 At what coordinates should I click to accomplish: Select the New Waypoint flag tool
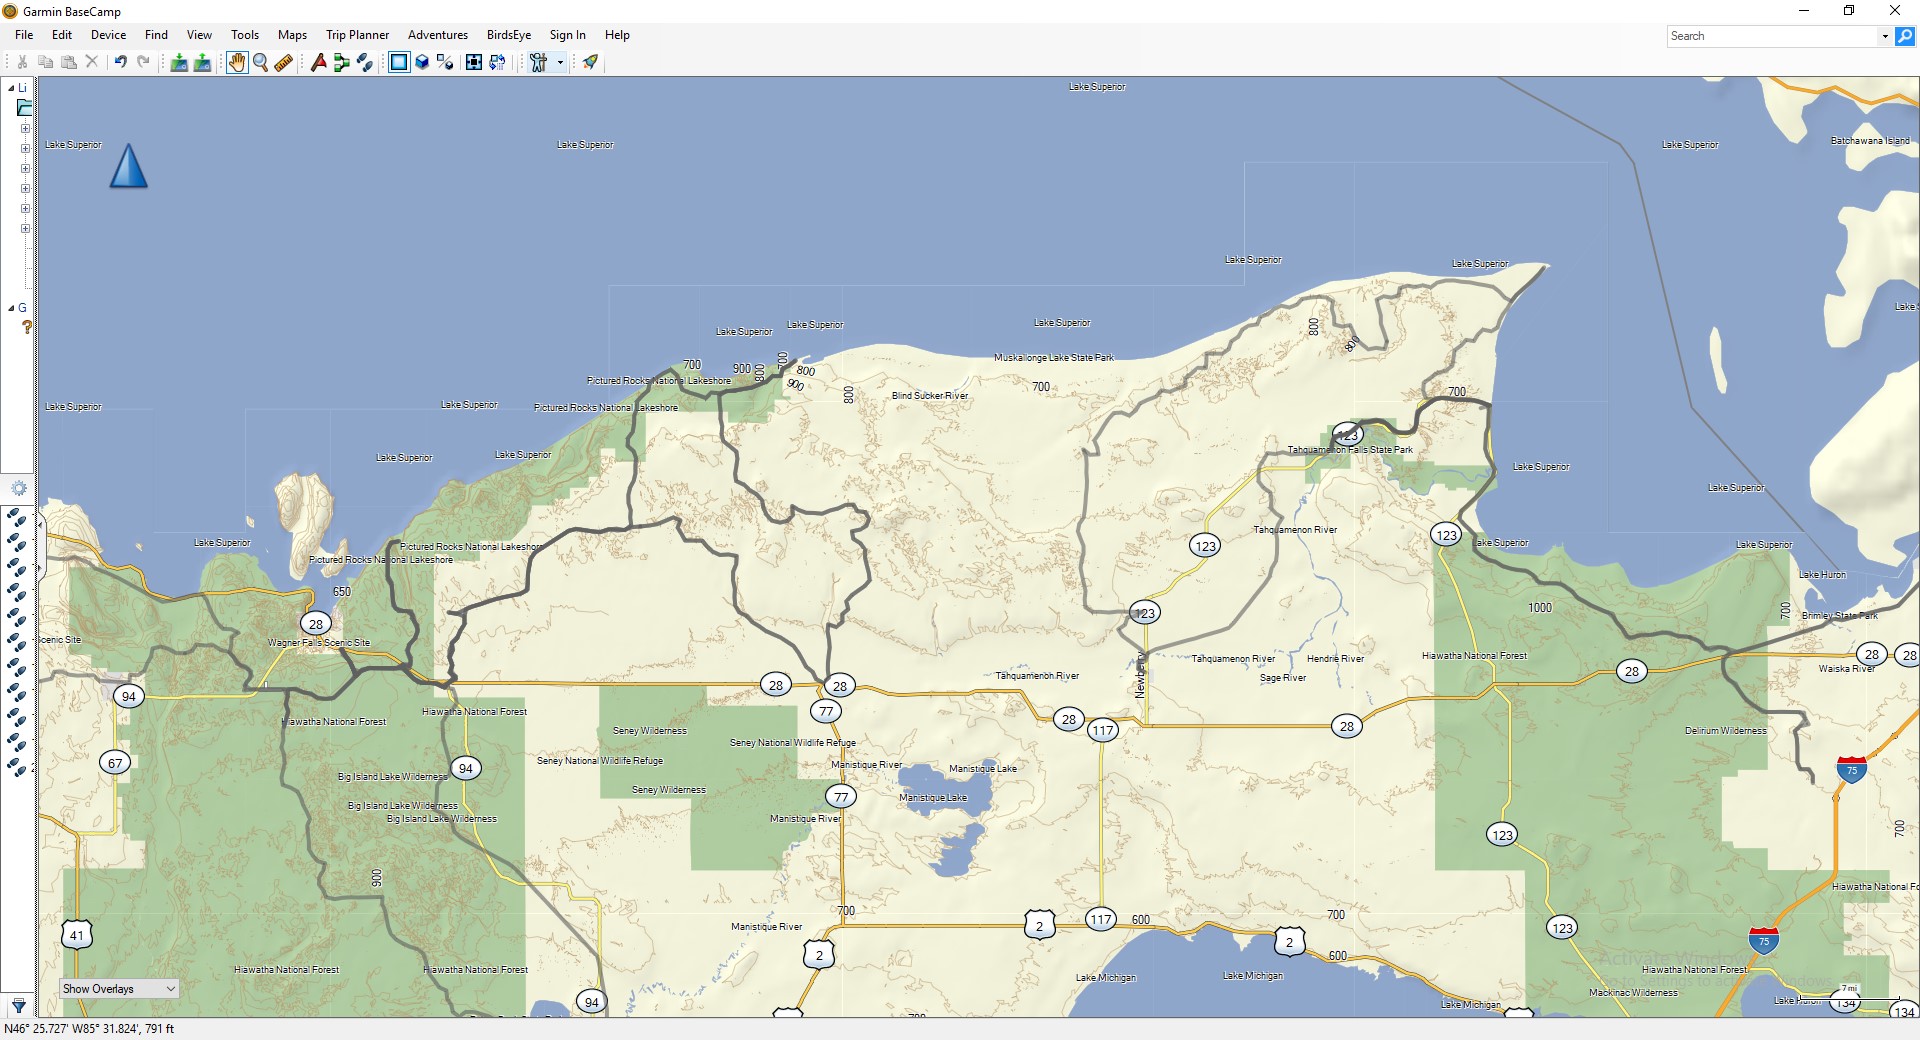tap(318, 62)
